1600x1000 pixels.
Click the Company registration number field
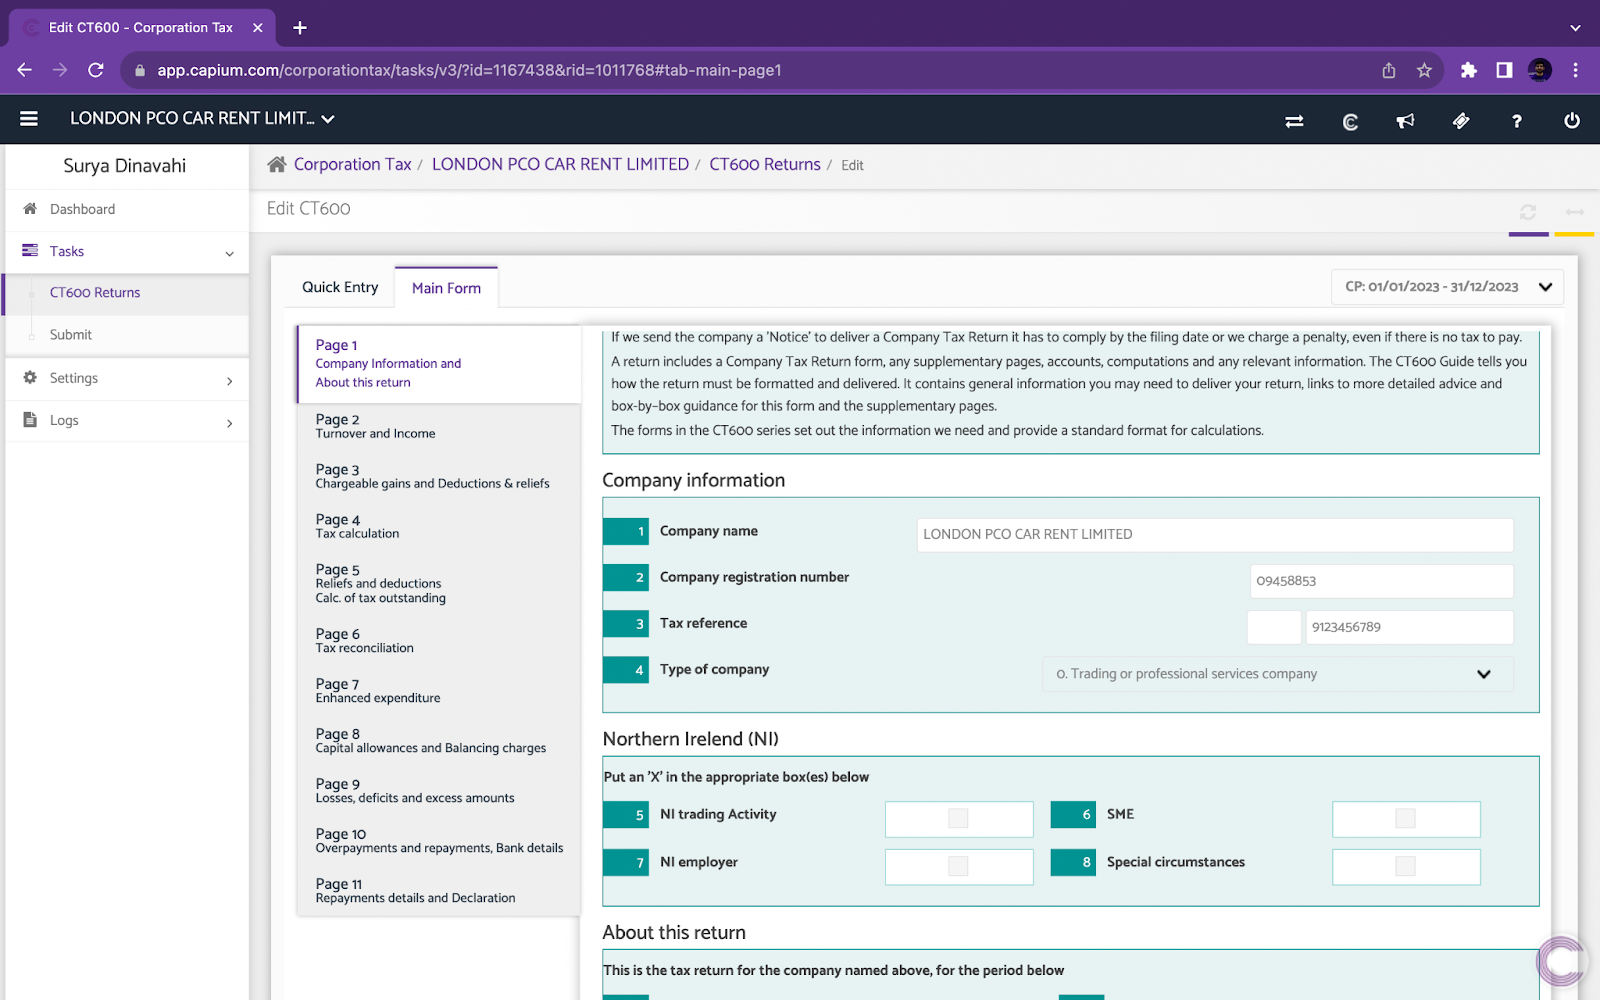pos(1381,581)
